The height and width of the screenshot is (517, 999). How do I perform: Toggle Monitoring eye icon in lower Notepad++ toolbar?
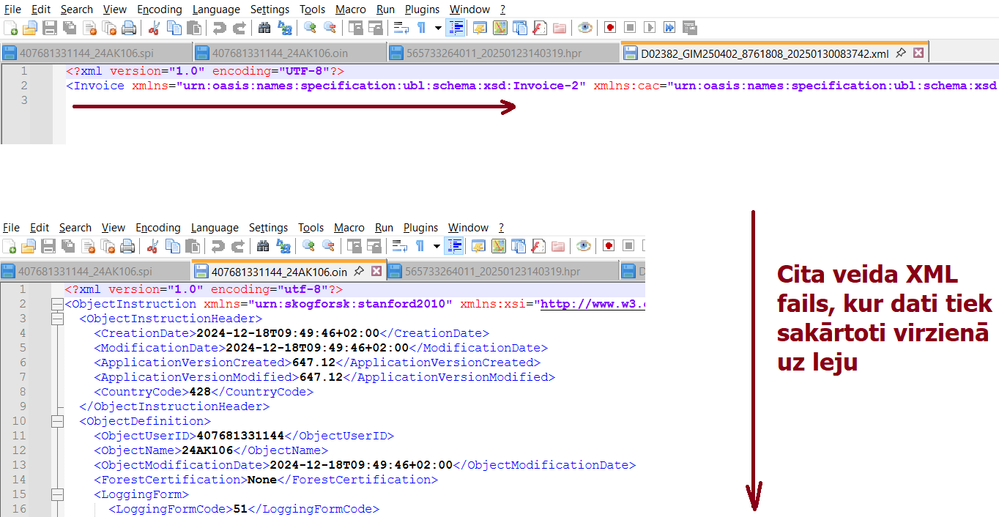tap(584, 245)
